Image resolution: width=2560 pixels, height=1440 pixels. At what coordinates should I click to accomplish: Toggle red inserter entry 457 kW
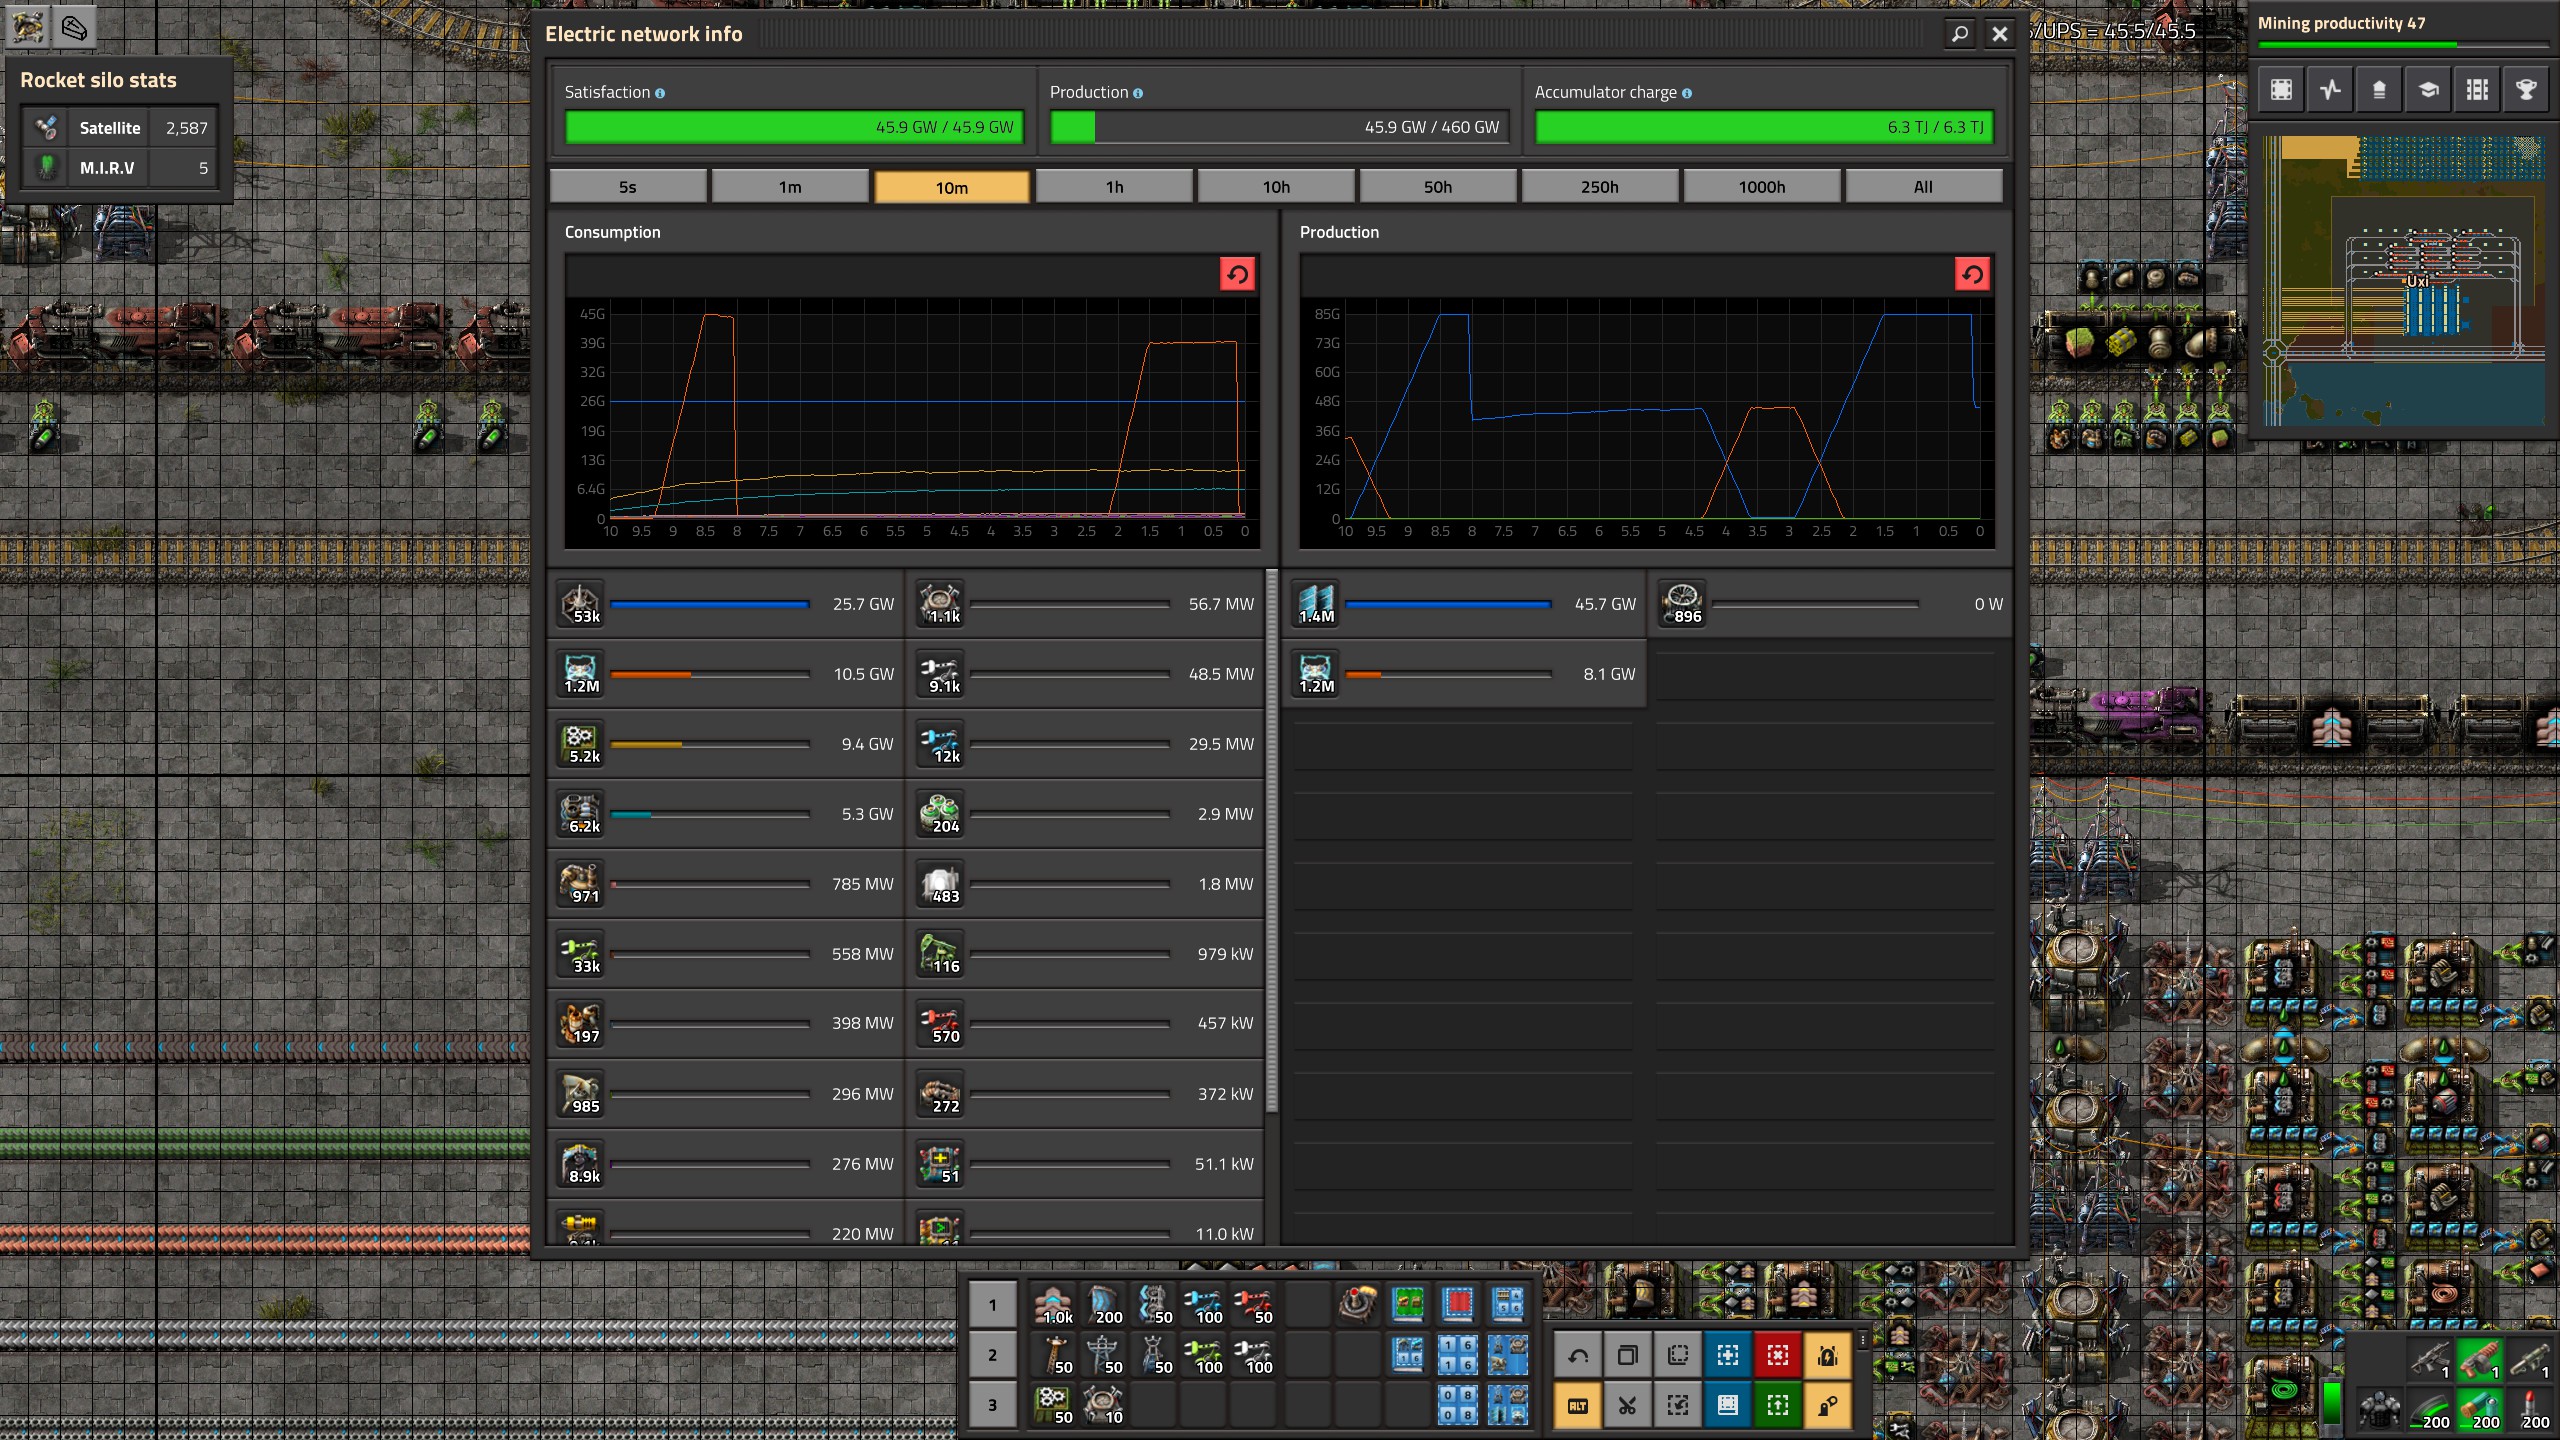[x=1086, y=1023]
